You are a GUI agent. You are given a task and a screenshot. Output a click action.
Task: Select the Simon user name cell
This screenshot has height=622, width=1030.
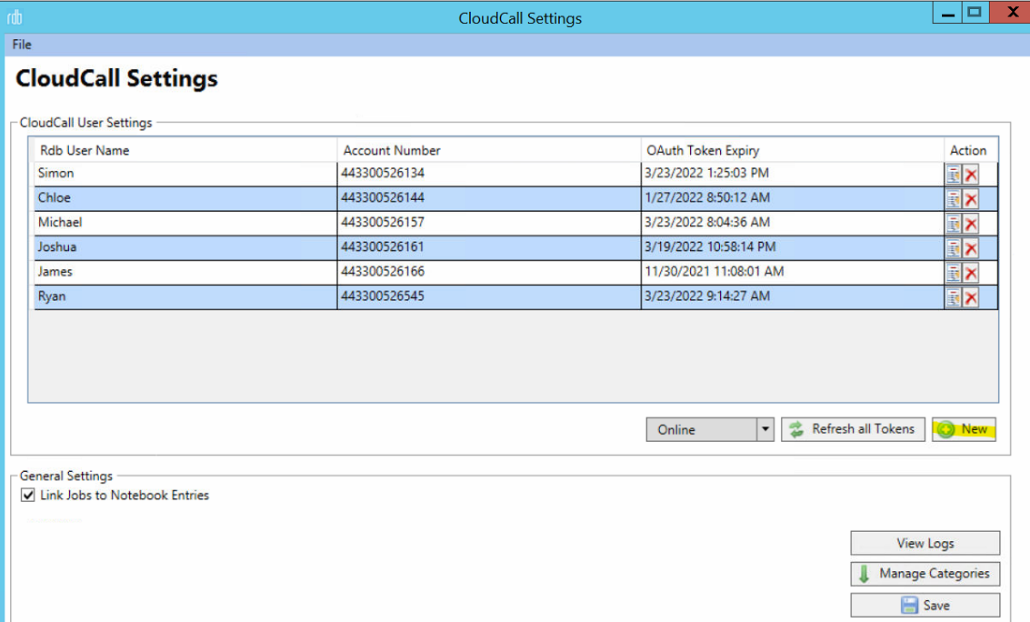(185, 173)
